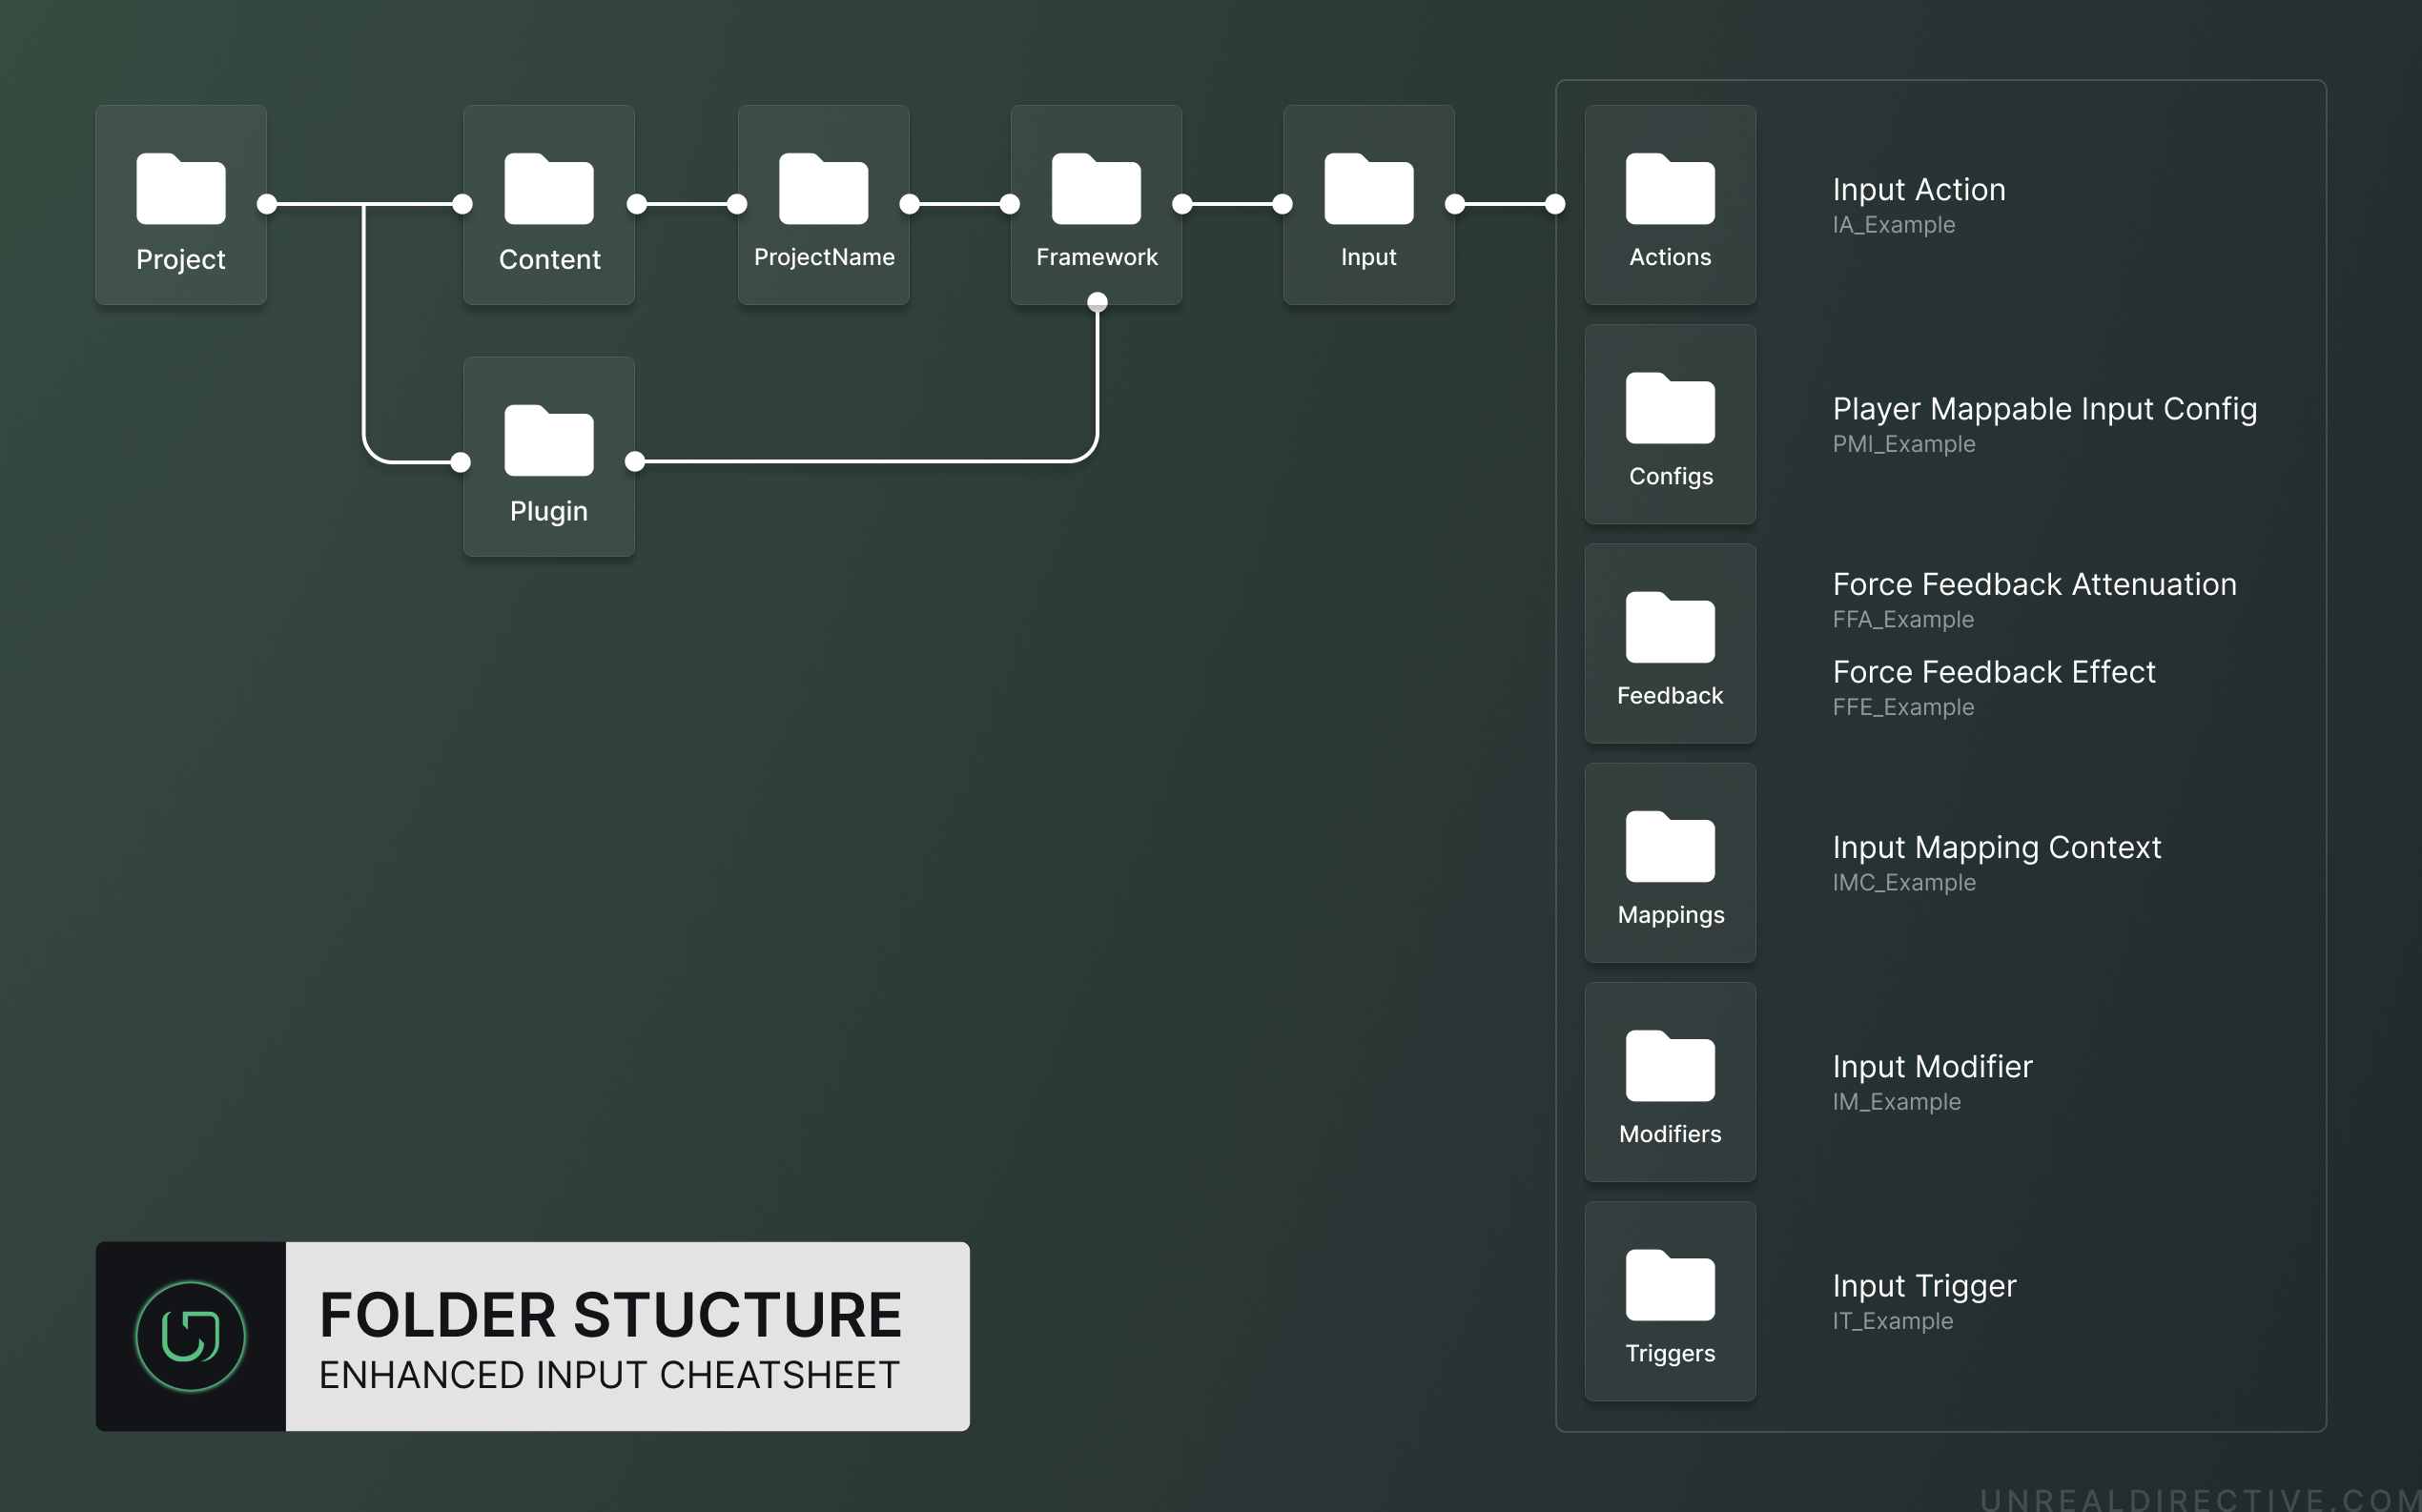Image resolution: width=2422 pixels, height=1512 pixels.
Task: Click the green Unreal Directive logo
Action: coord(190,1336)
